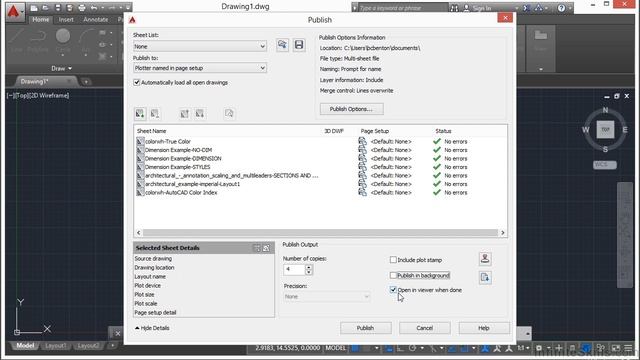The width and height of the screenshot is (640, 360).
Task: Click the Undo arrow in quick access toolbar
Action: point(94,8)
